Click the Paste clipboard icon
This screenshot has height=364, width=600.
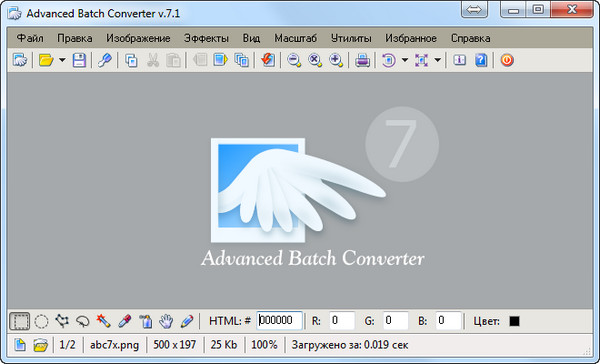(x=173, y=60)
